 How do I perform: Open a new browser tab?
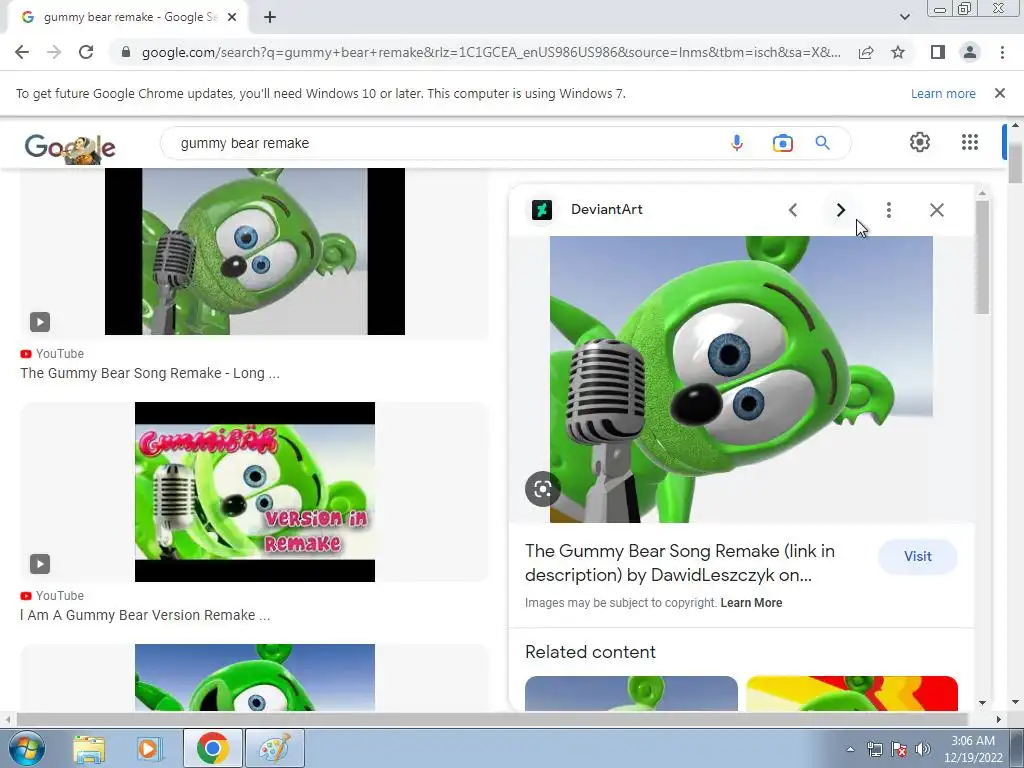click(270, 18)
